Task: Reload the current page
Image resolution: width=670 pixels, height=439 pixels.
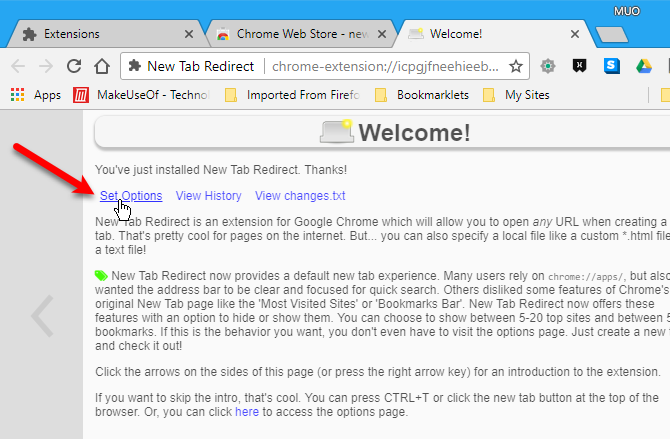Action: point(73,67)
